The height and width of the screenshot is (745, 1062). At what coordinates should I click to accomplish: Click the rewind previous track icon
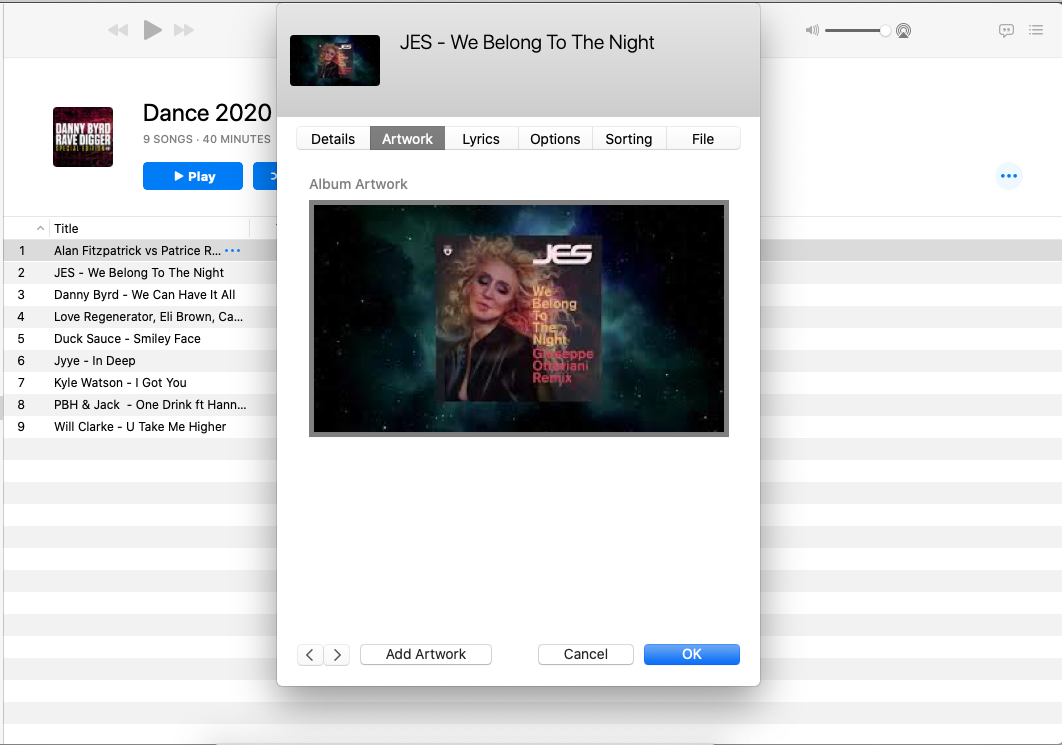tap(118, 30)
